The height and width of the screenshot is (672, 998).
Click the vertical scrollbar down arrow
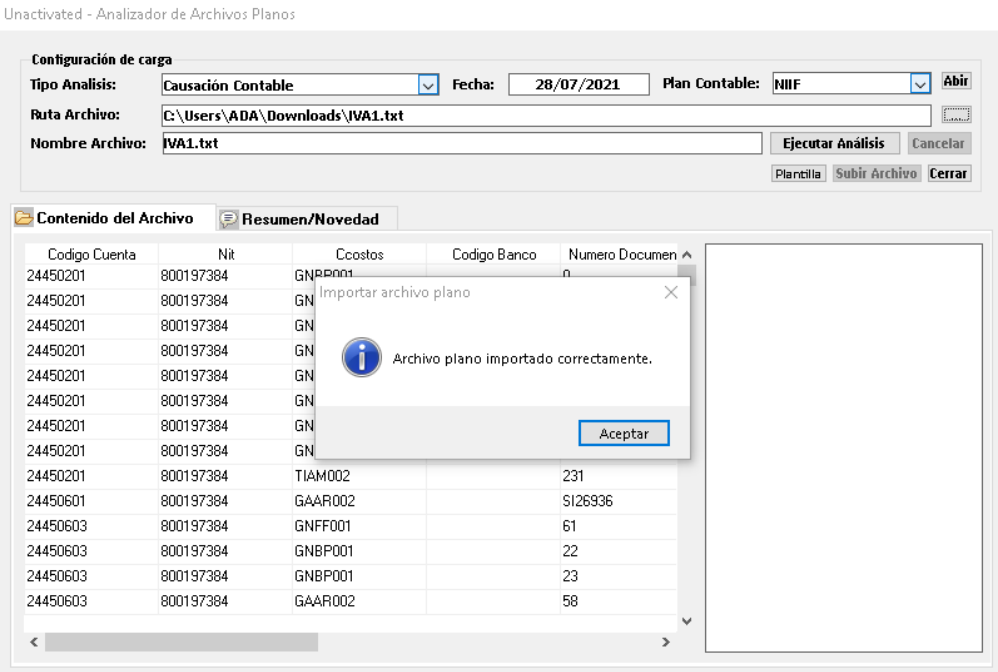(685, 620)
